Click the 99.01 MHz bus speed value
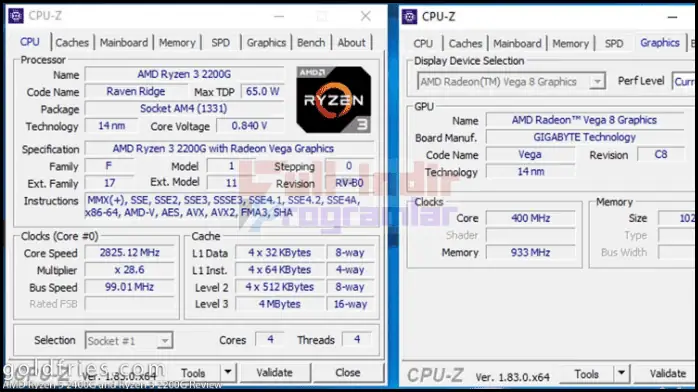The height and width of the screenshot is (392, 698). pos(130,287)
